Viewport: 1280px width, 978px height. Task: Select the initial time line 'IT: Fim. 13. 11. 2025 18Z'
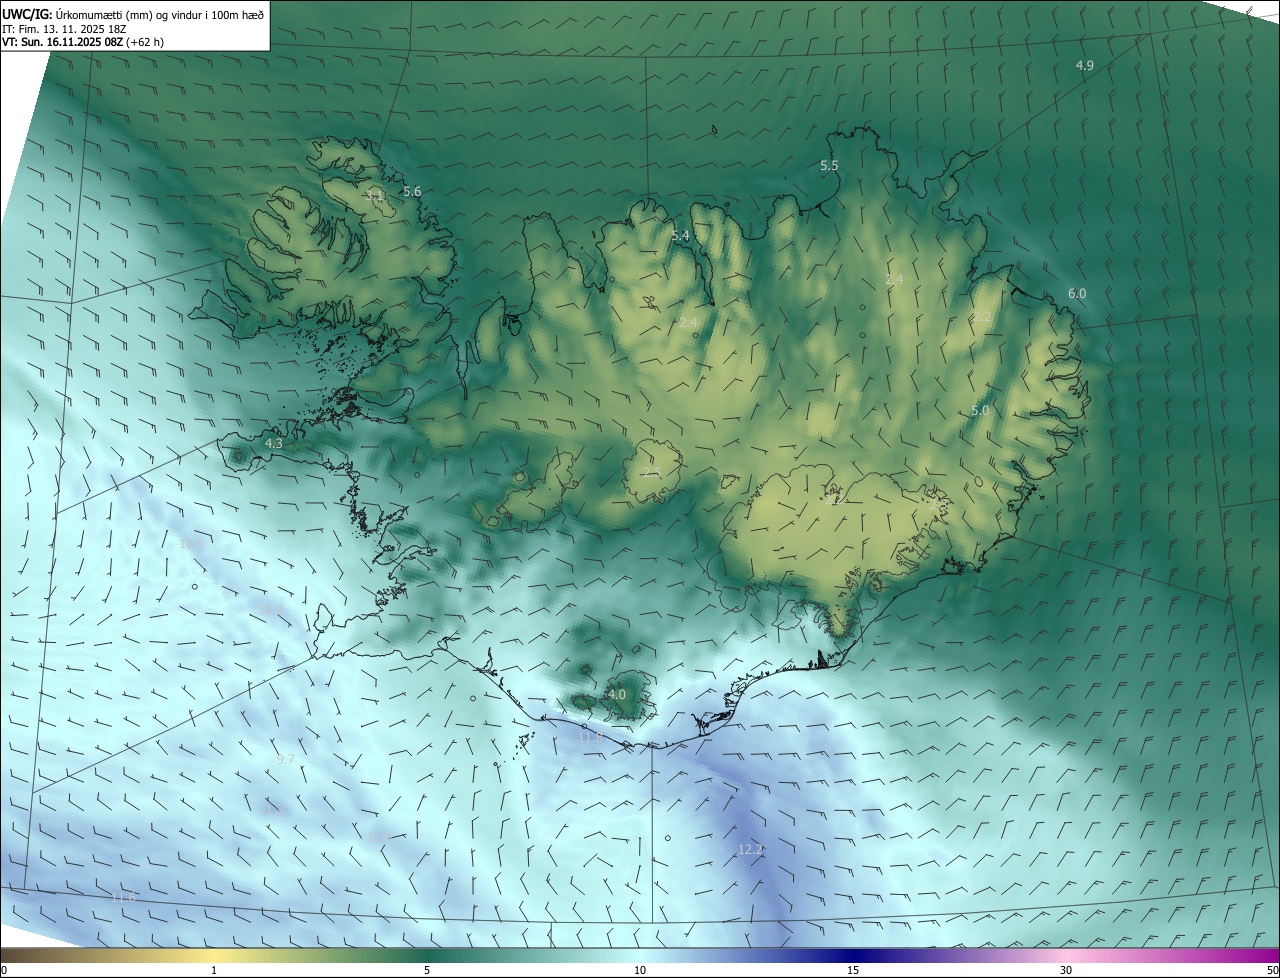coord(64,28)
